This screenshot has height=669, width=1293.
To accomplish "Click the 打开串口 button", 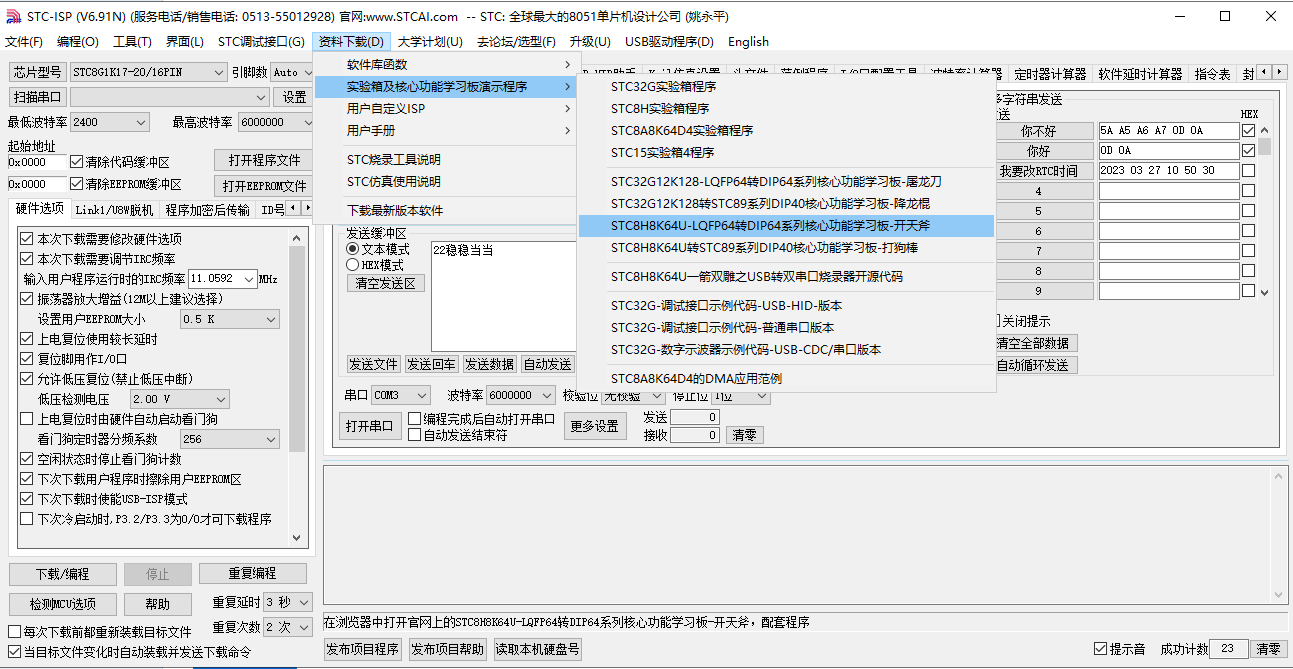I will (369, 426).
